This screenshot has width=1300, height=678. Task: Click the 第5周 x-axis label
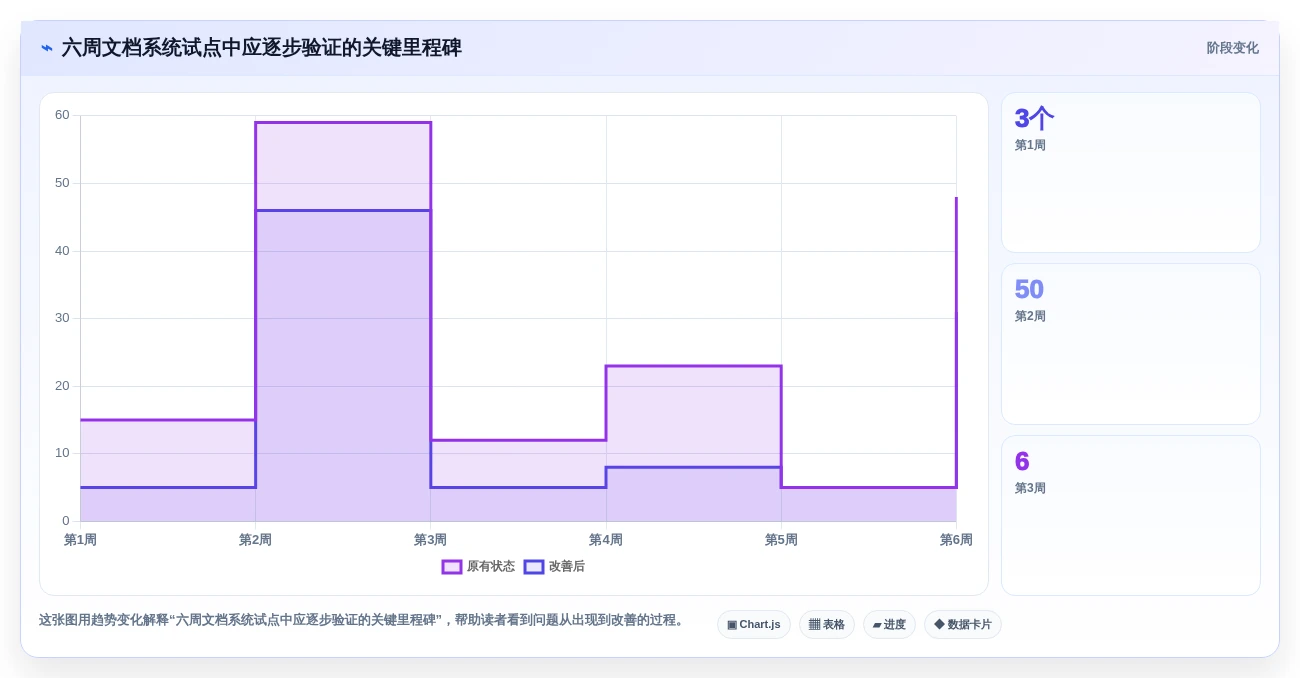[x=781, y=540]
